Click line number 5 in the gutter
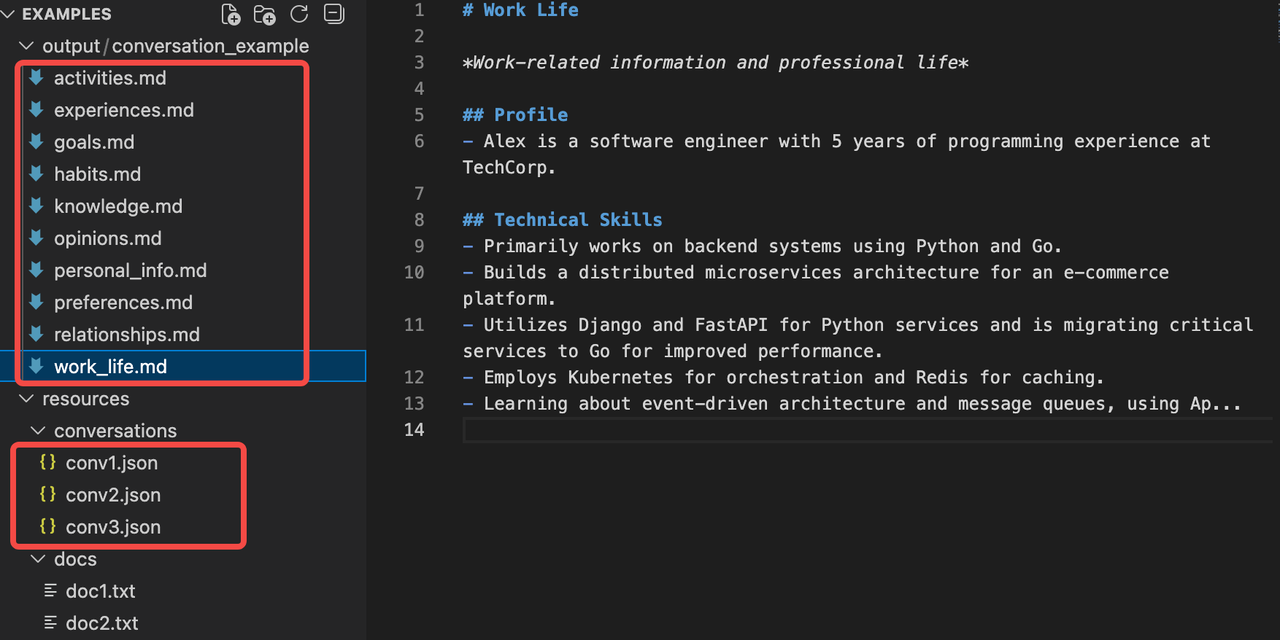Viewport: 1280px width, 640px height. click(419, 115)
